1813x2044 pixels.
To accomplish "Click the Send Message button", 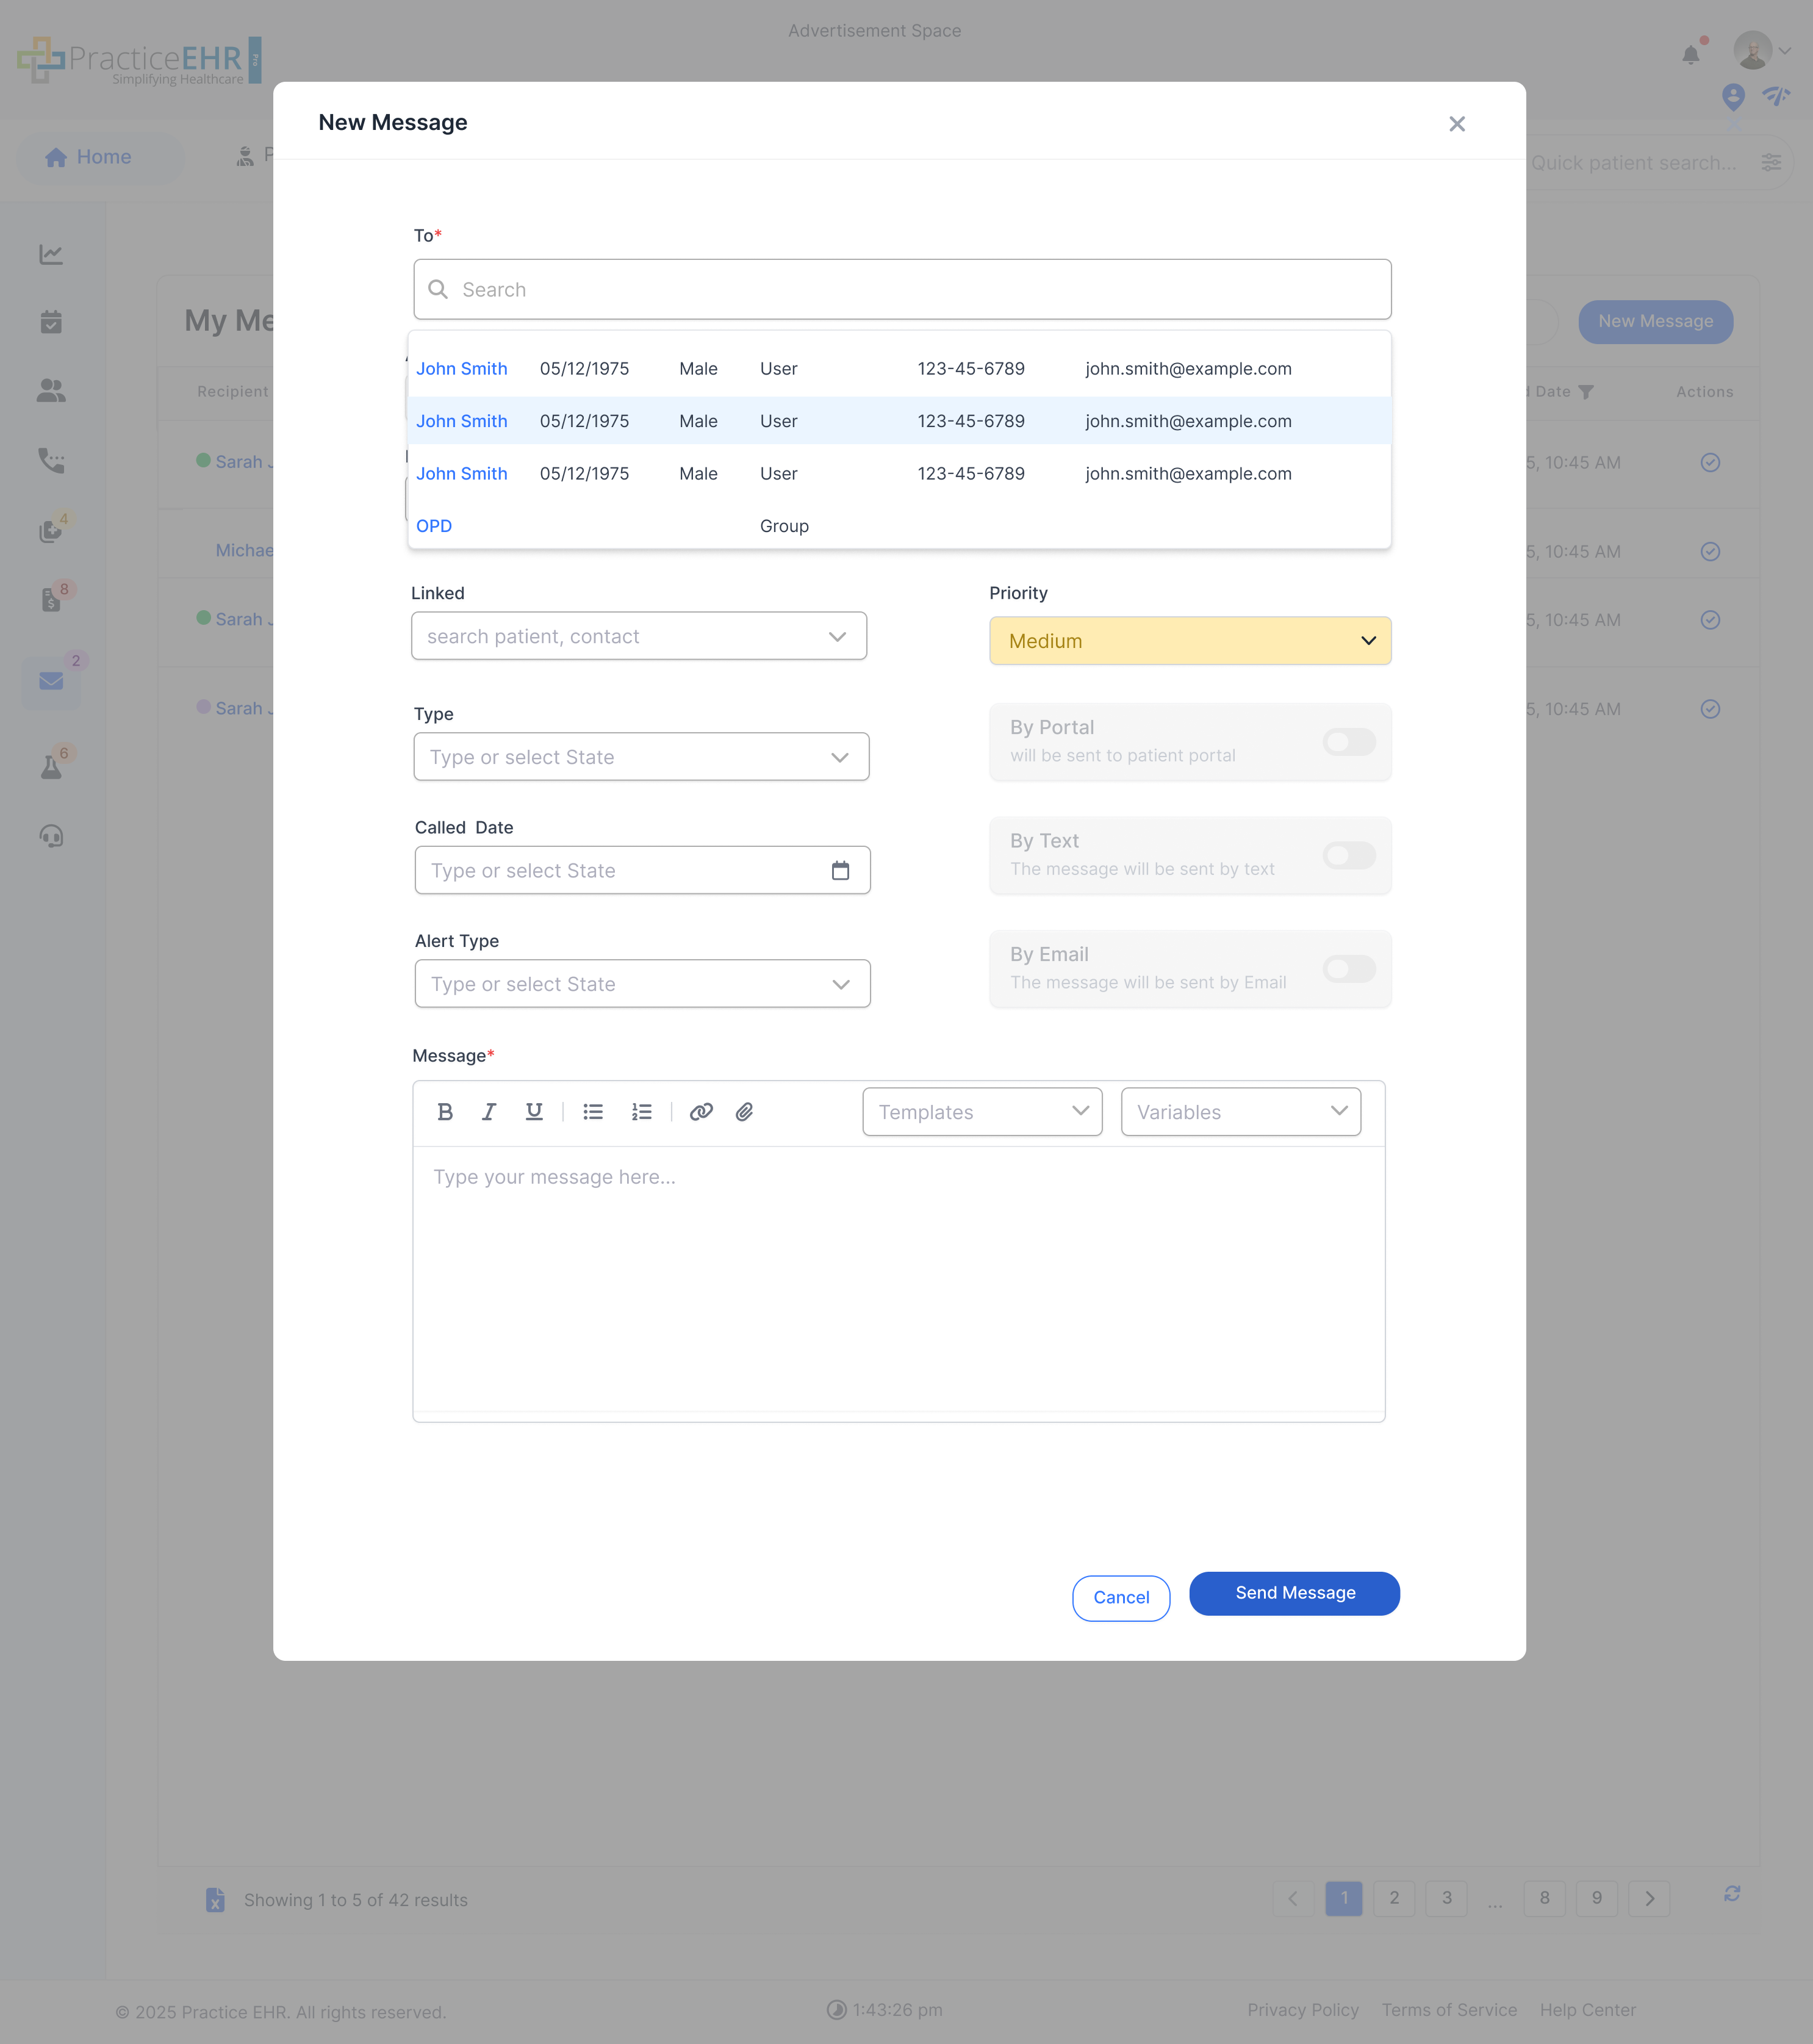I will click(1294, 1593).
